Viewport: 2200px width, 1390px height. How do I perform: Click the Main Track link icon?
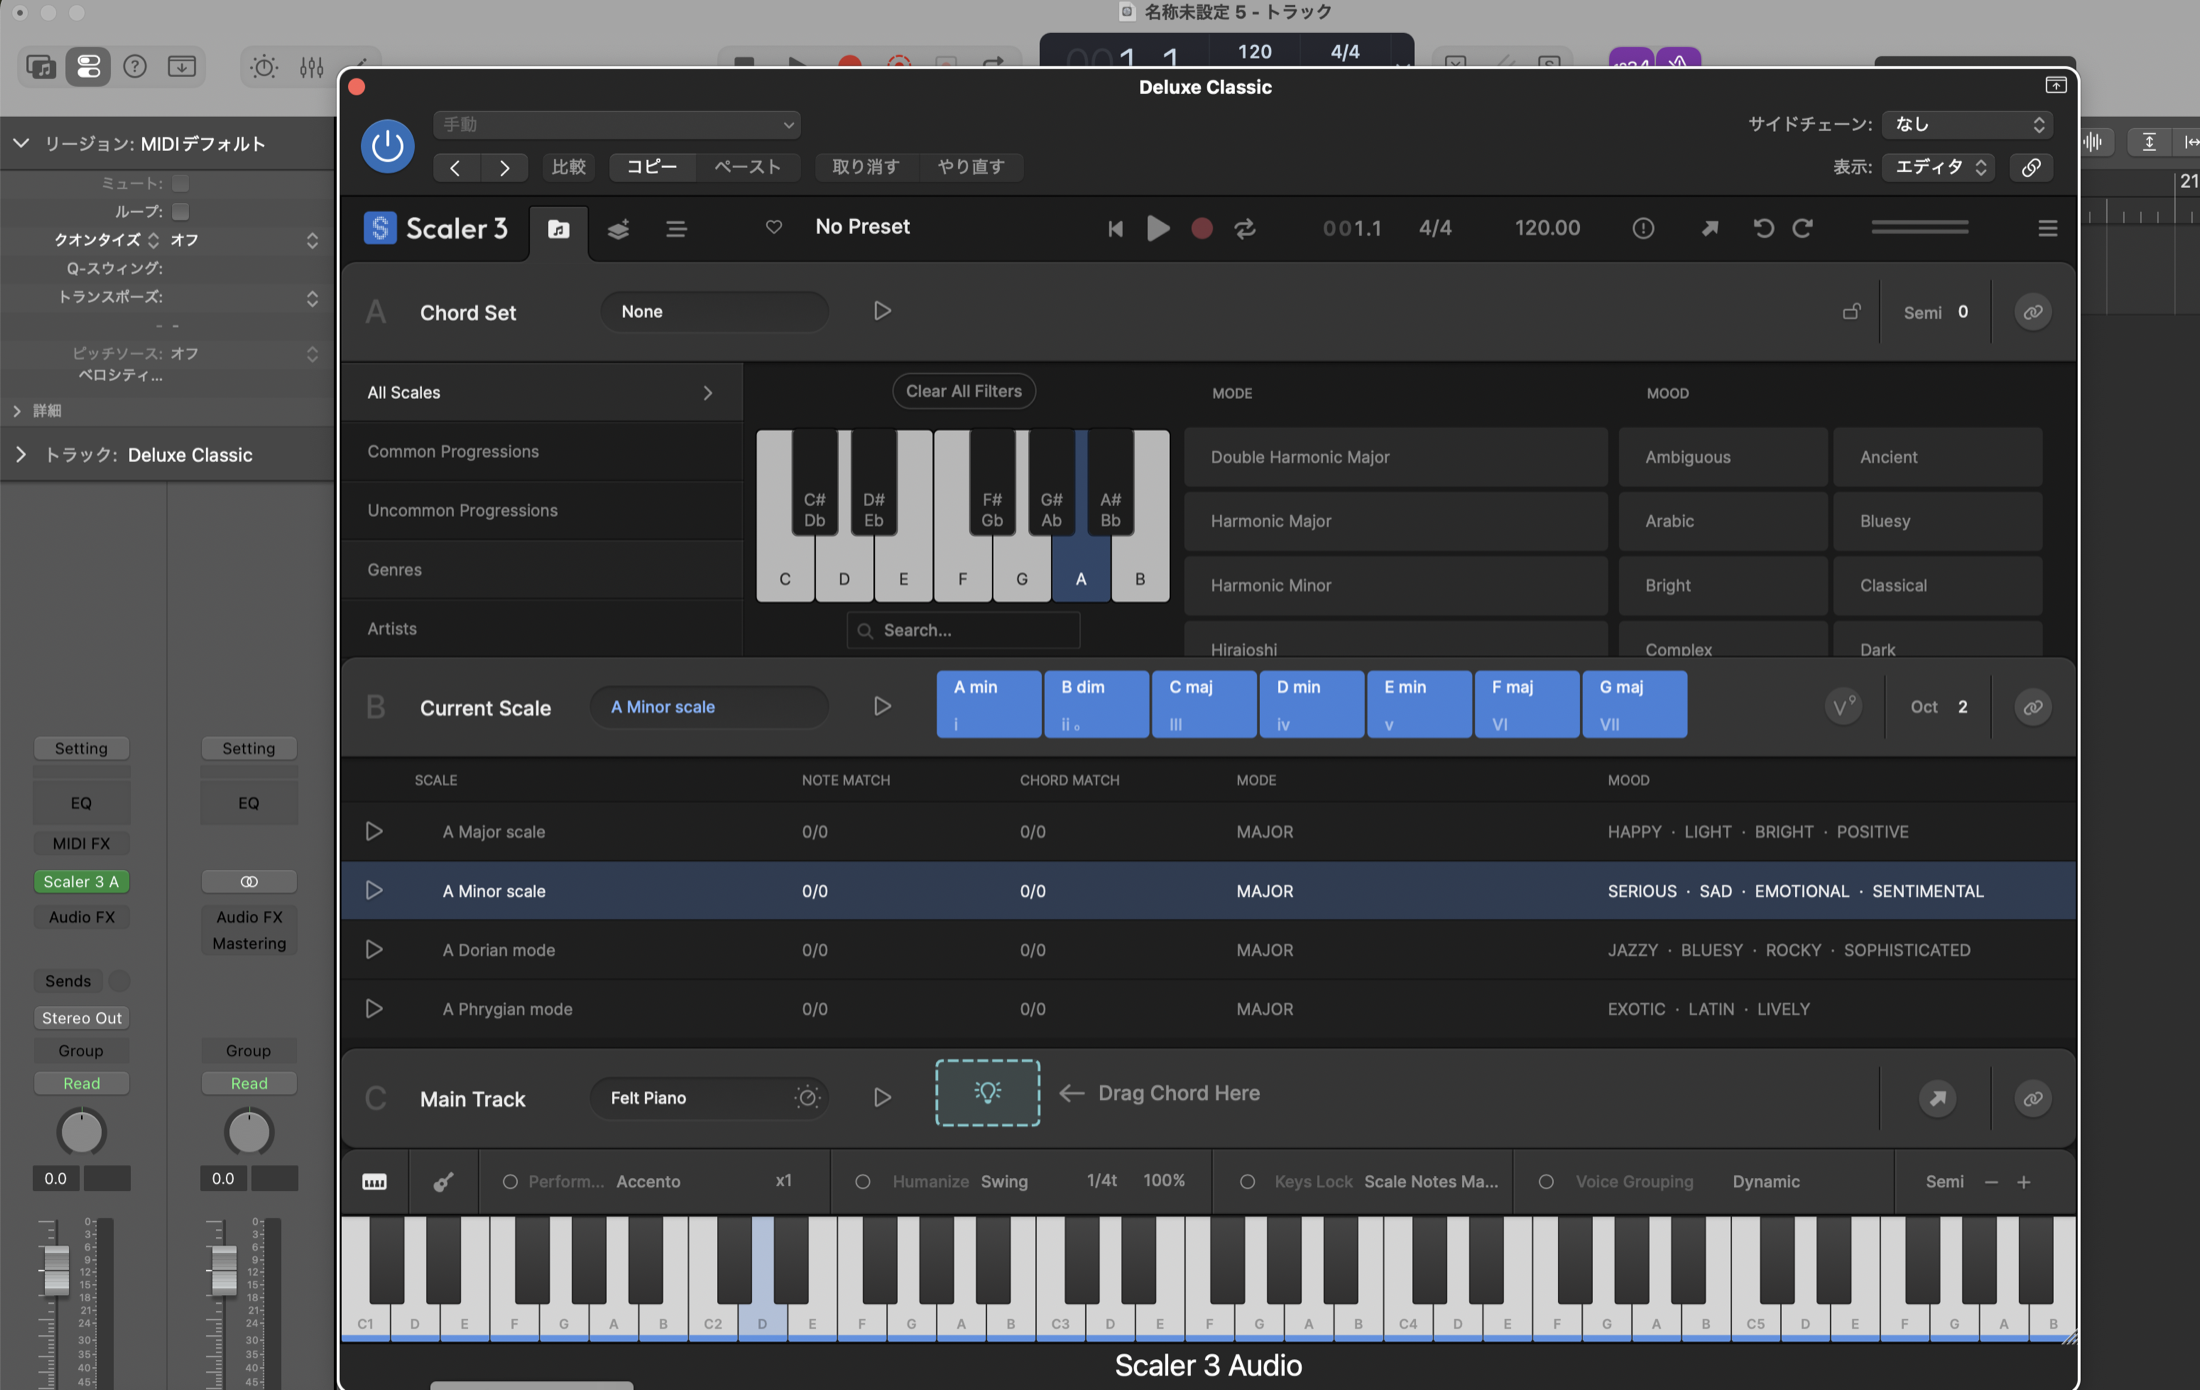(x=2033, y=1098)
